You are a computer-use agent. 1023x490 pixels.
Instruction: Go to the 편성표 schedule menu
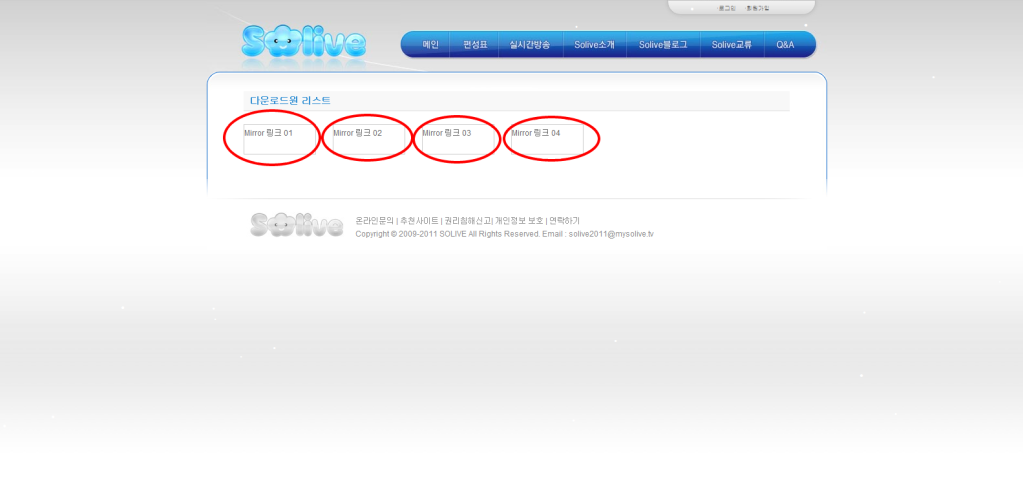point(474,45)
